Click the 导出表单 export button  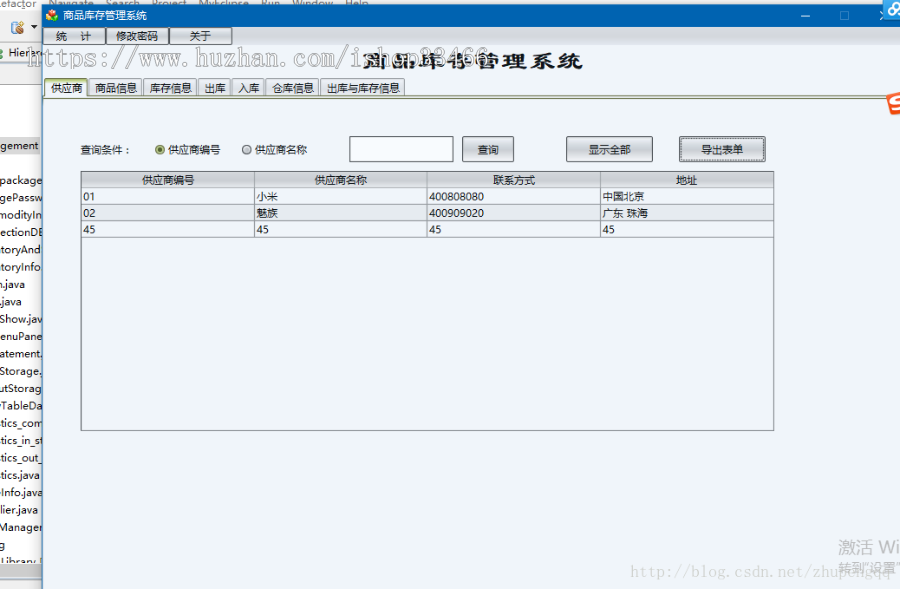[723, 148]
